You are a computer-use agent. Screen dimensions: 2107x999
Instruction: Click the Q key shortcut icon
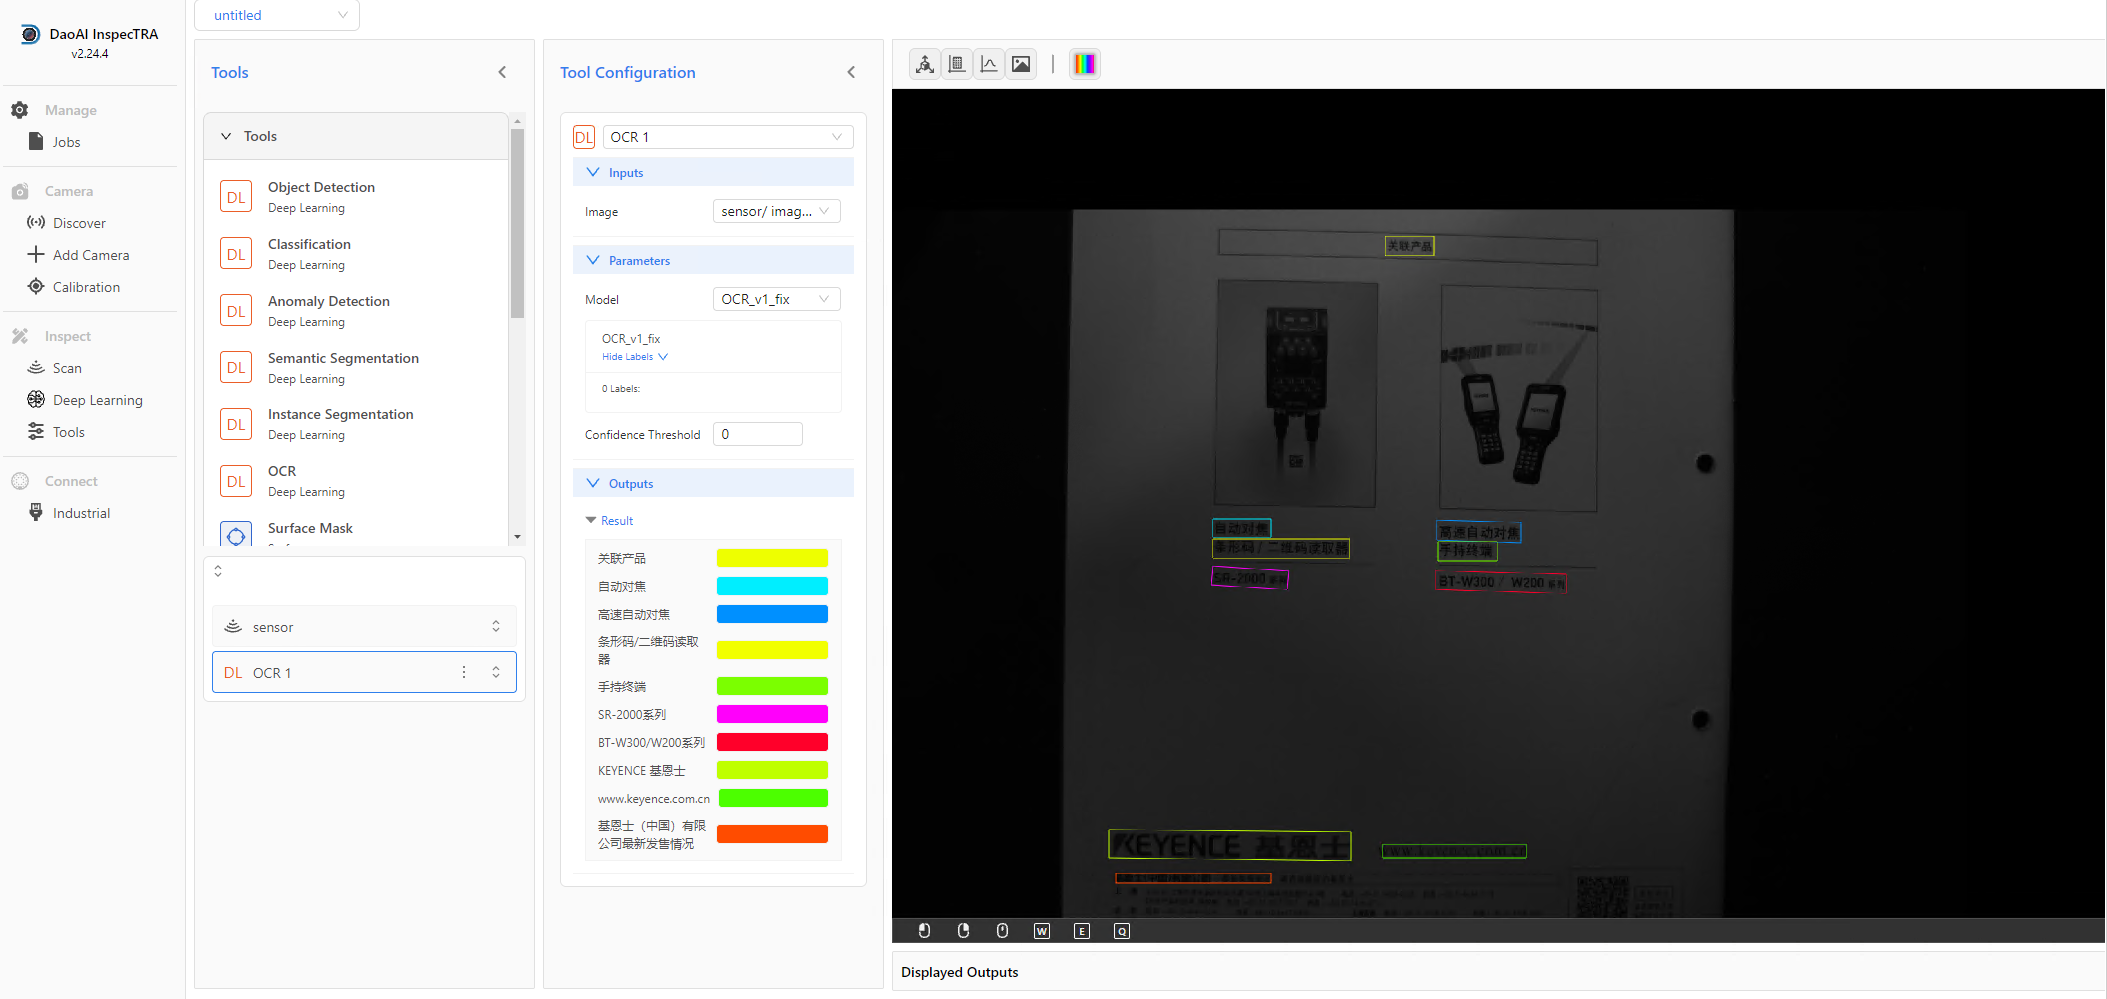1122,931
